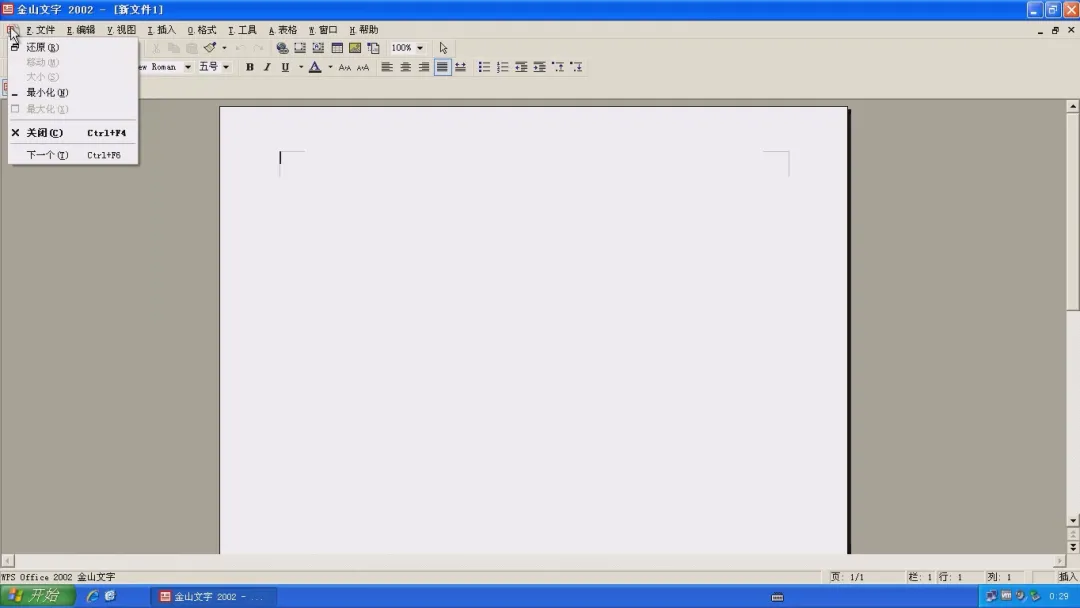
Task: Click the image frame icon next to text frame
Action: point(318,48)
